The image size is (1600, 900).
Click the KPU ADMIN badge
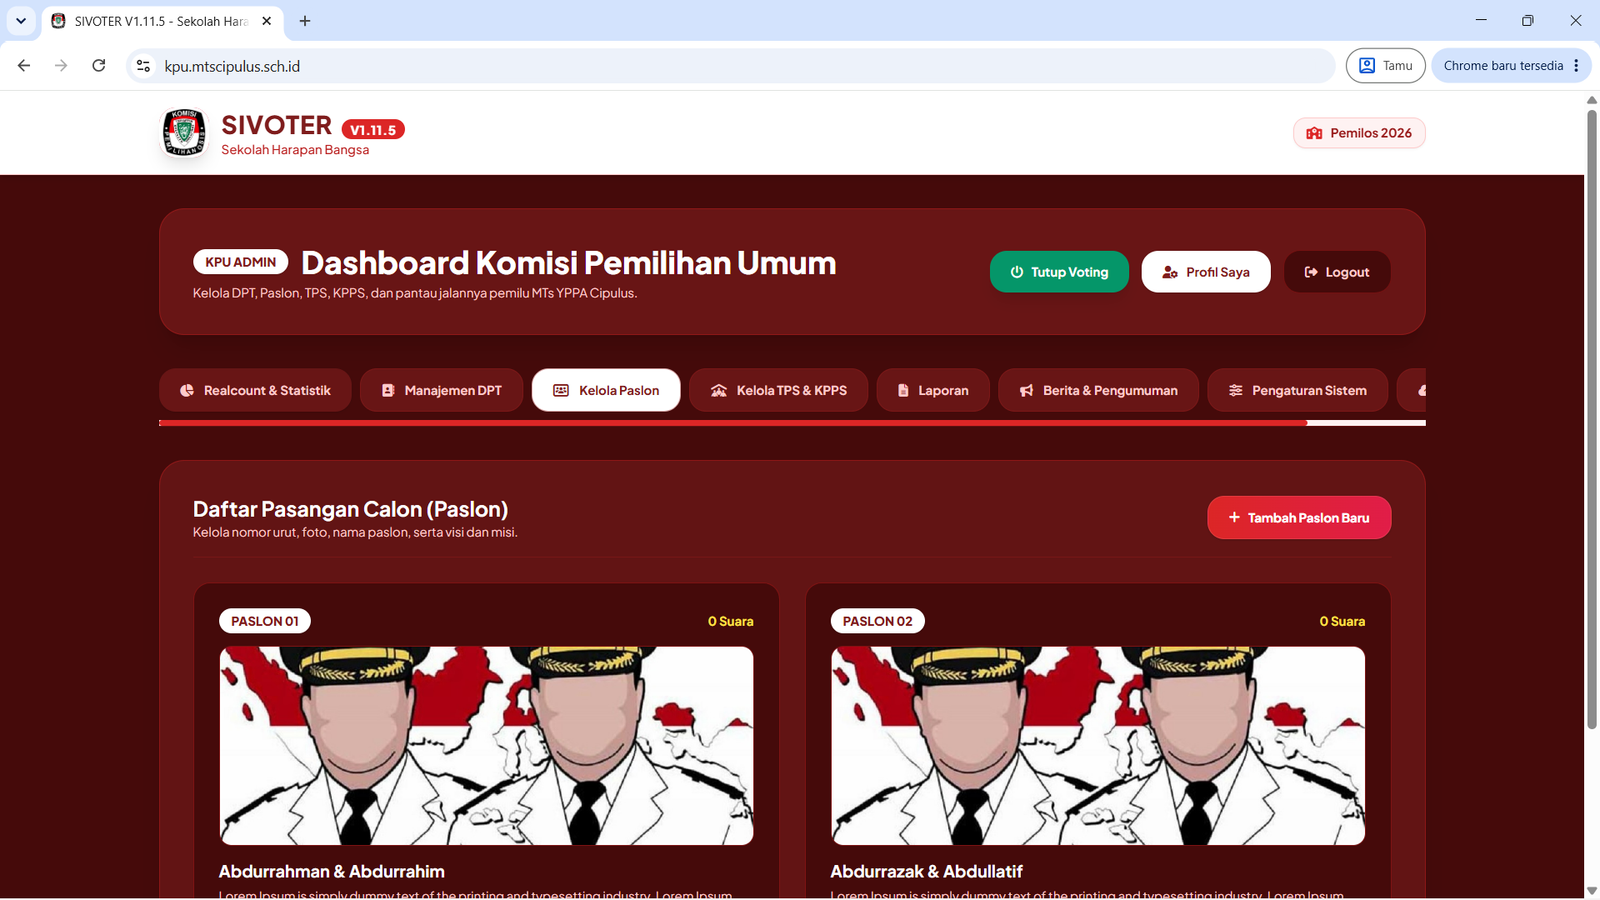(x=240, y=262)
